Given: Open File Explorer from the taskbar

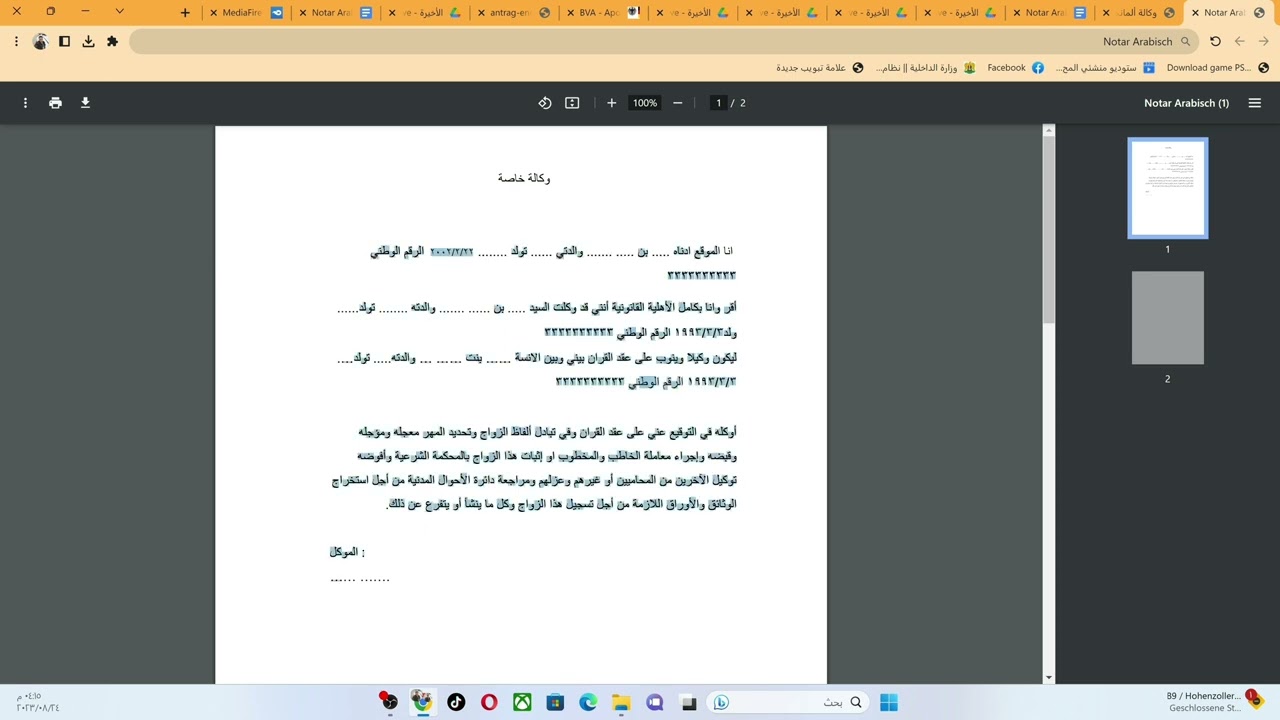Looking at the screenshot, I should pyautogui.click(x=621, y=702).
